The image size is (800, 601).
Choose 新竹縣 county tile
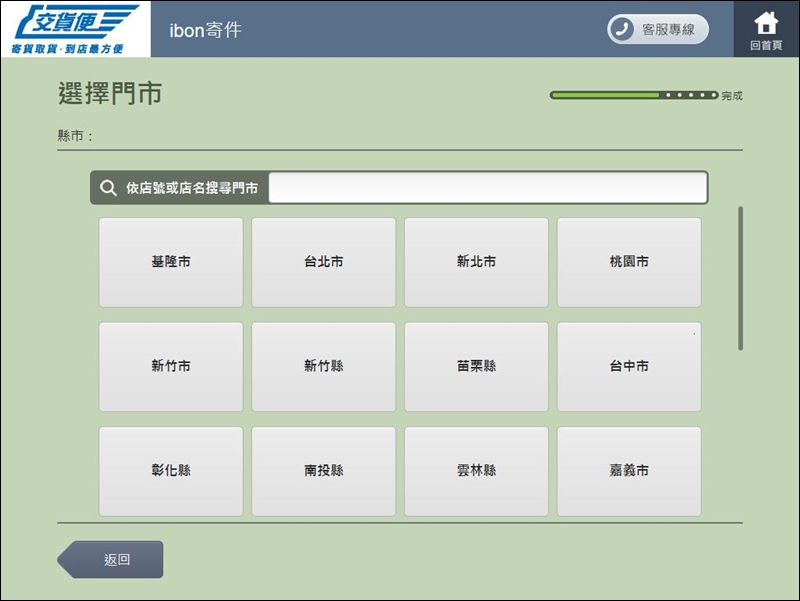(324, 367)
